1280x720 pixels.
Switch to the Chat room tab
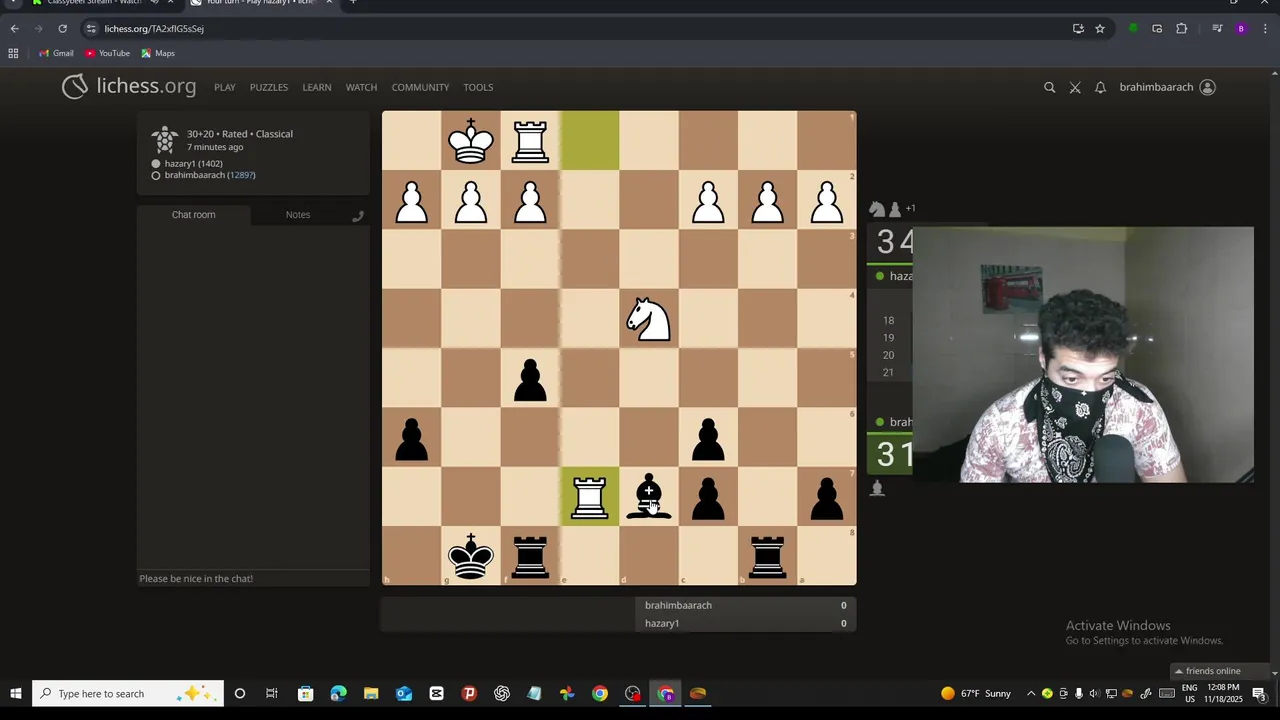tap(193, 215)
